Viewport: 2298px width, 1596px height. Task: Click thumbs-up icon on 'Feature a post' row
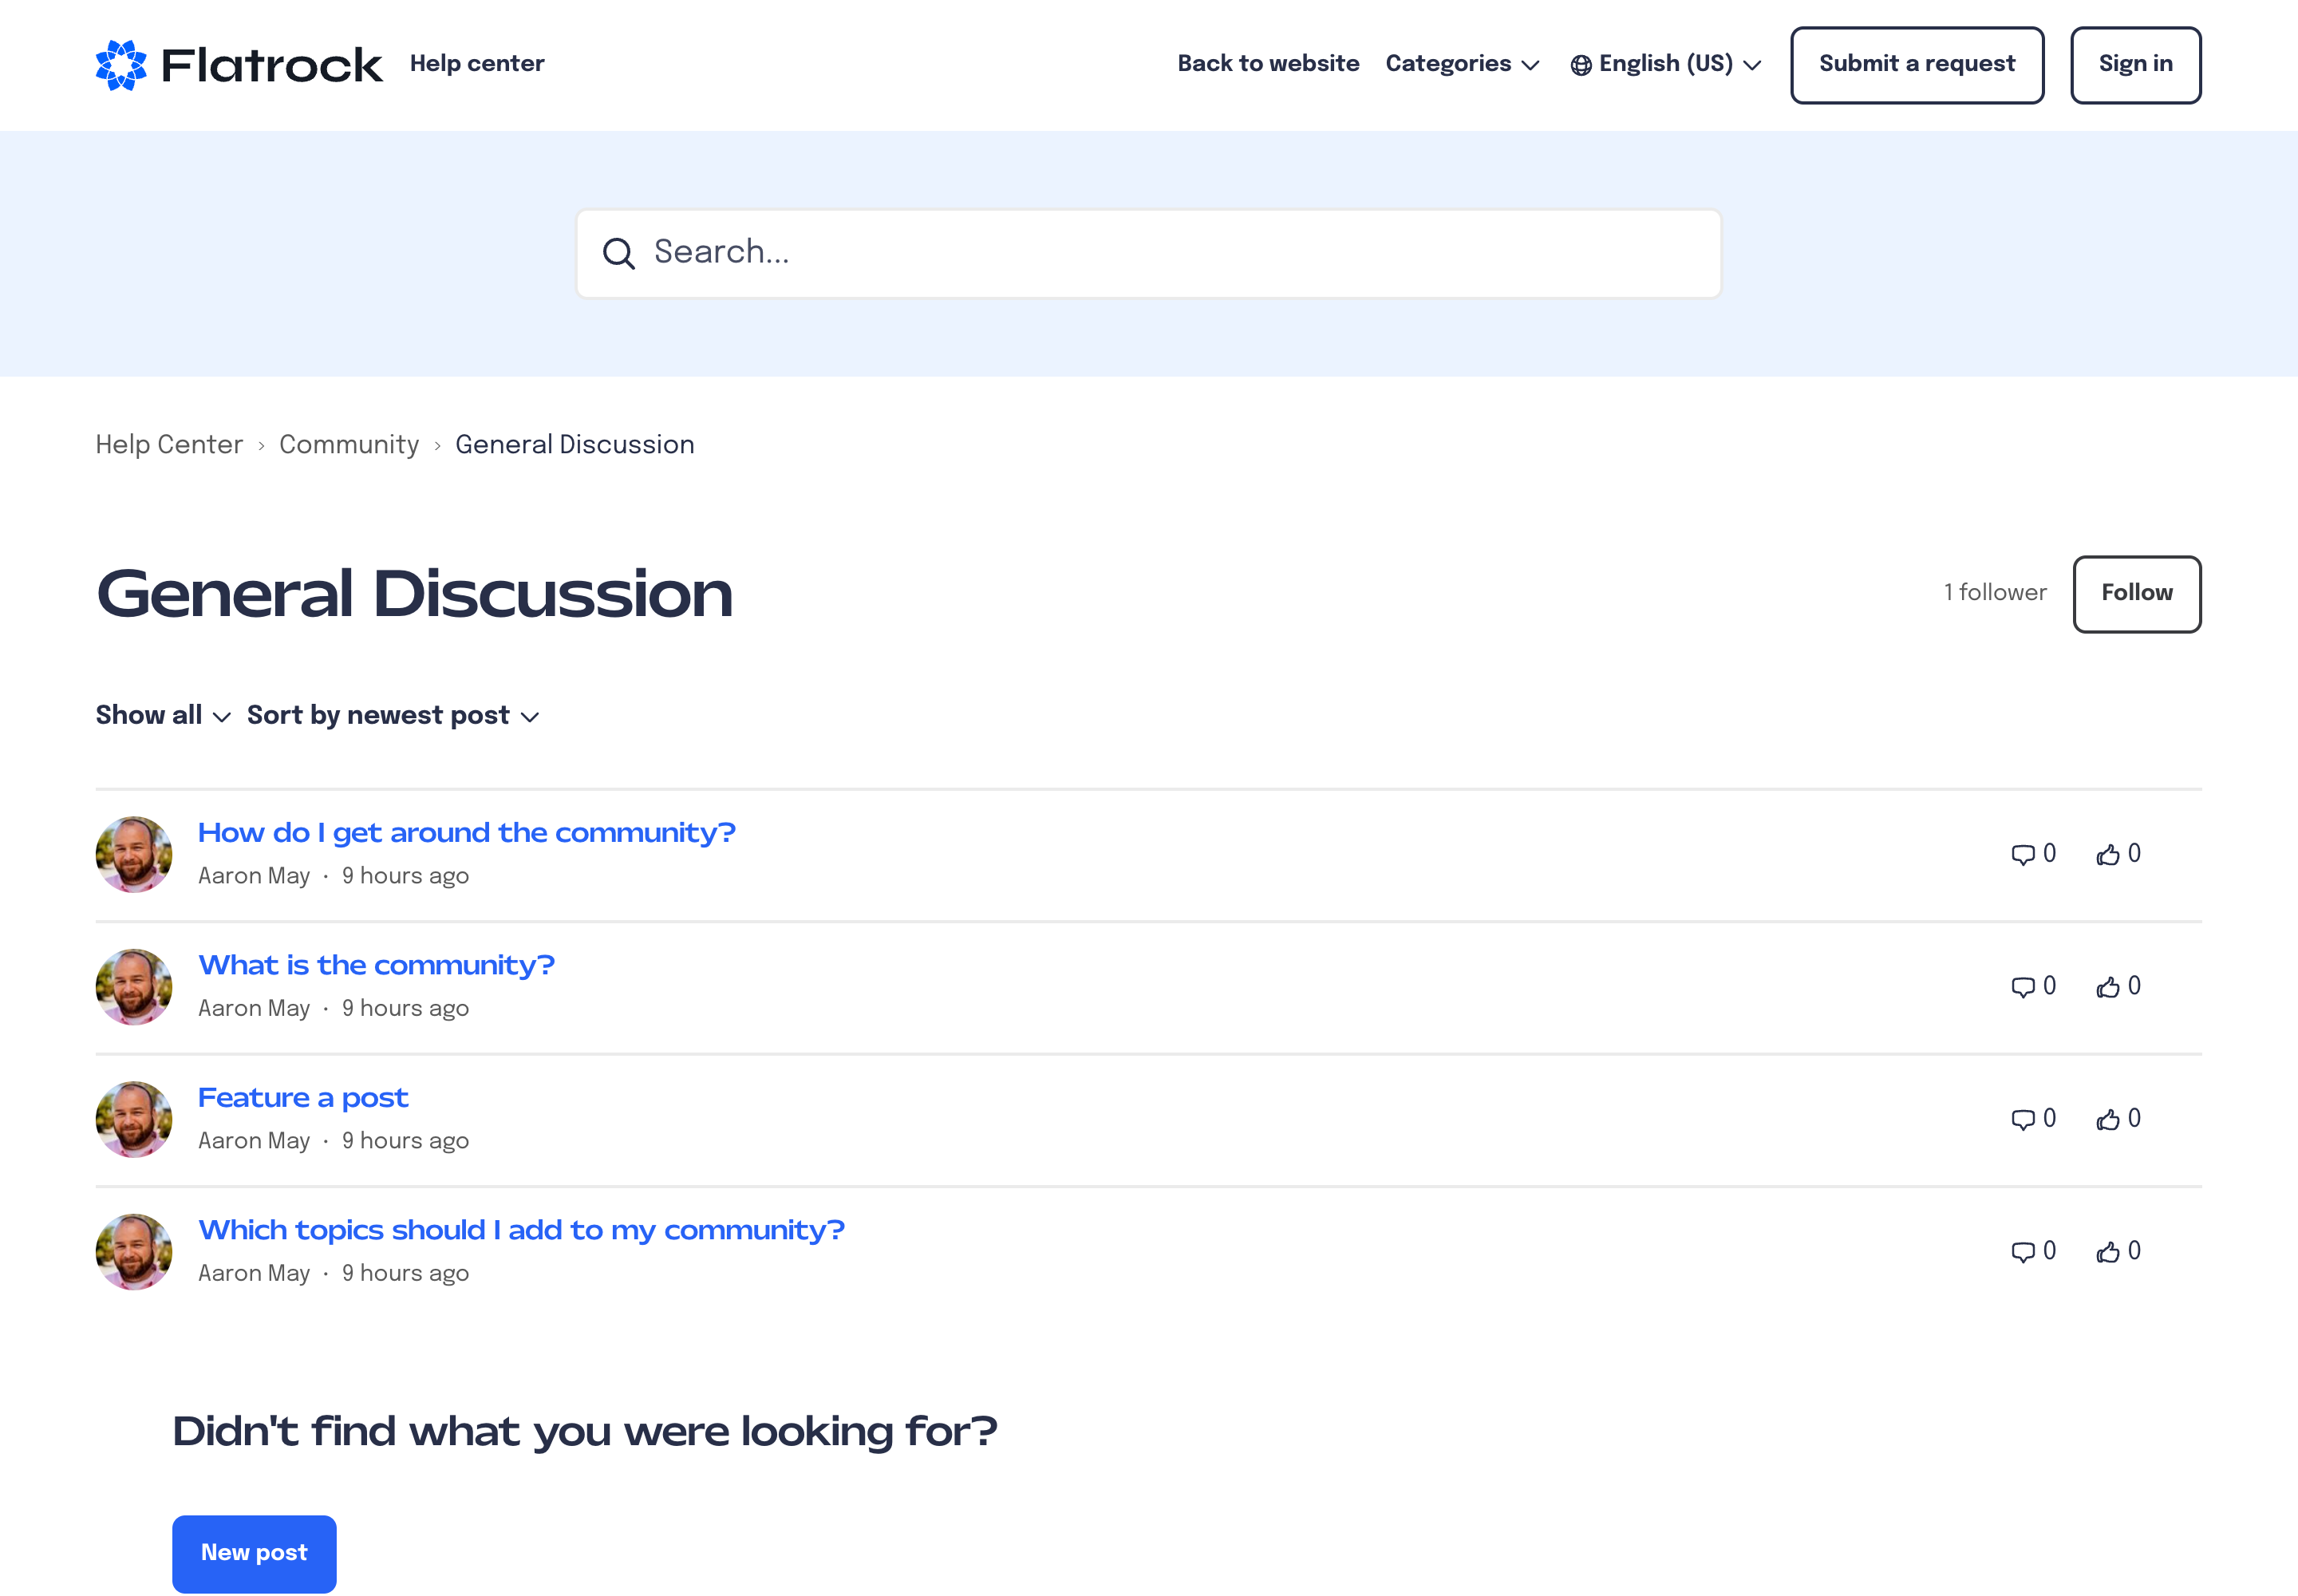pyautogui.click(x=2107, y=1120)
